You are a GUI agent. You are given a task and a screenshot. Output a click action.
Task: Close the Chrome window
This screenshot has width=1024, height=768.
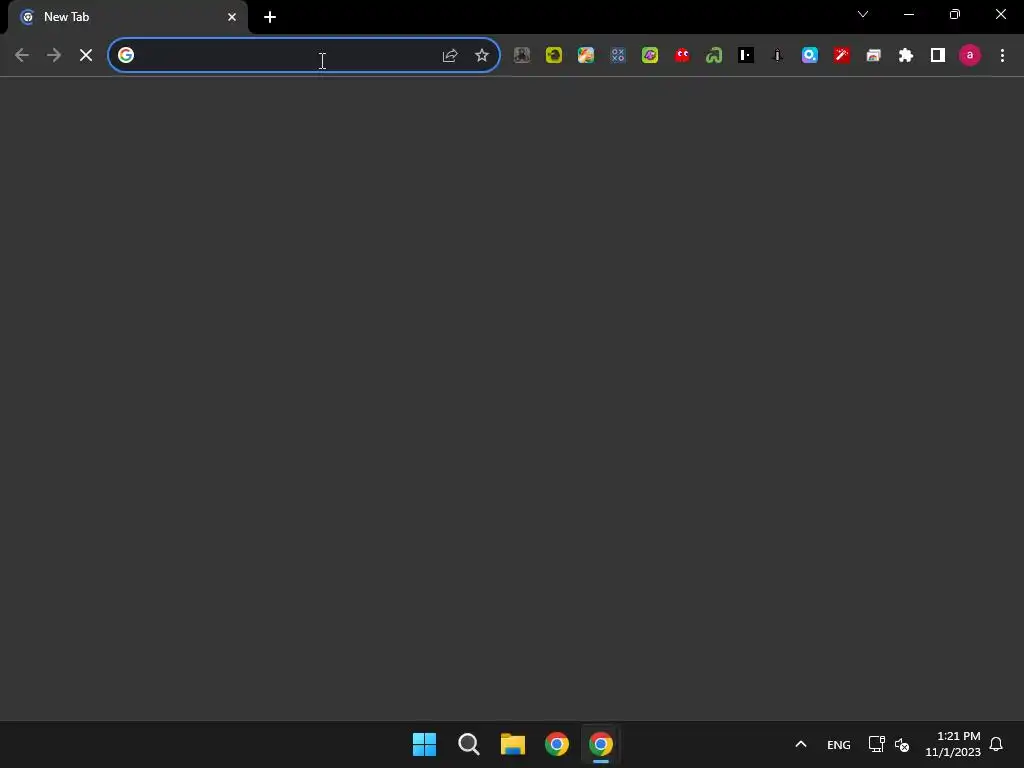click(1001, 14)
